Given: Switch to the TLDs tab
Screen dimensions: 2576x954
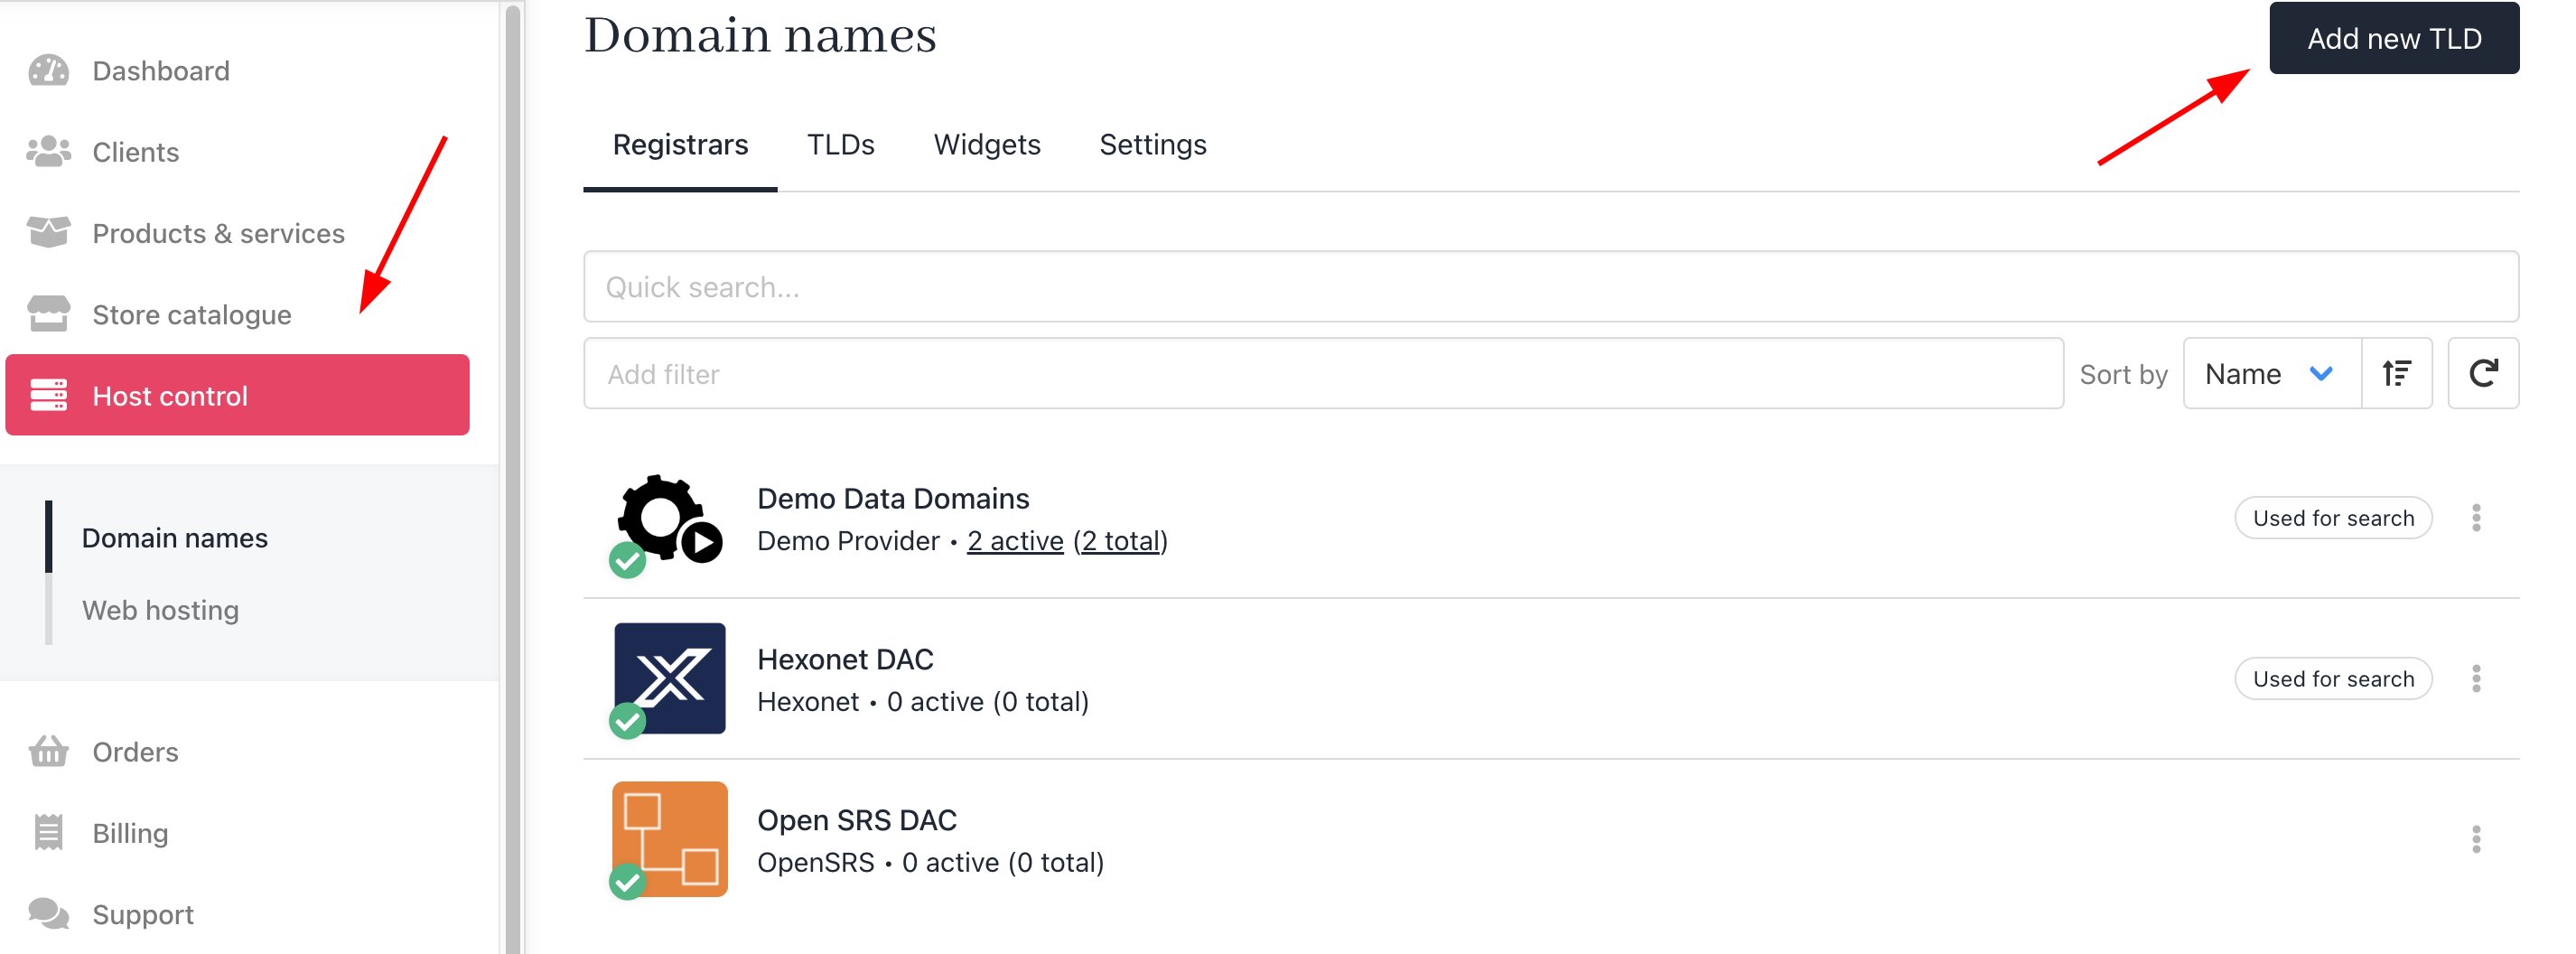Looking at the screenshot, I should coord(840,145).
